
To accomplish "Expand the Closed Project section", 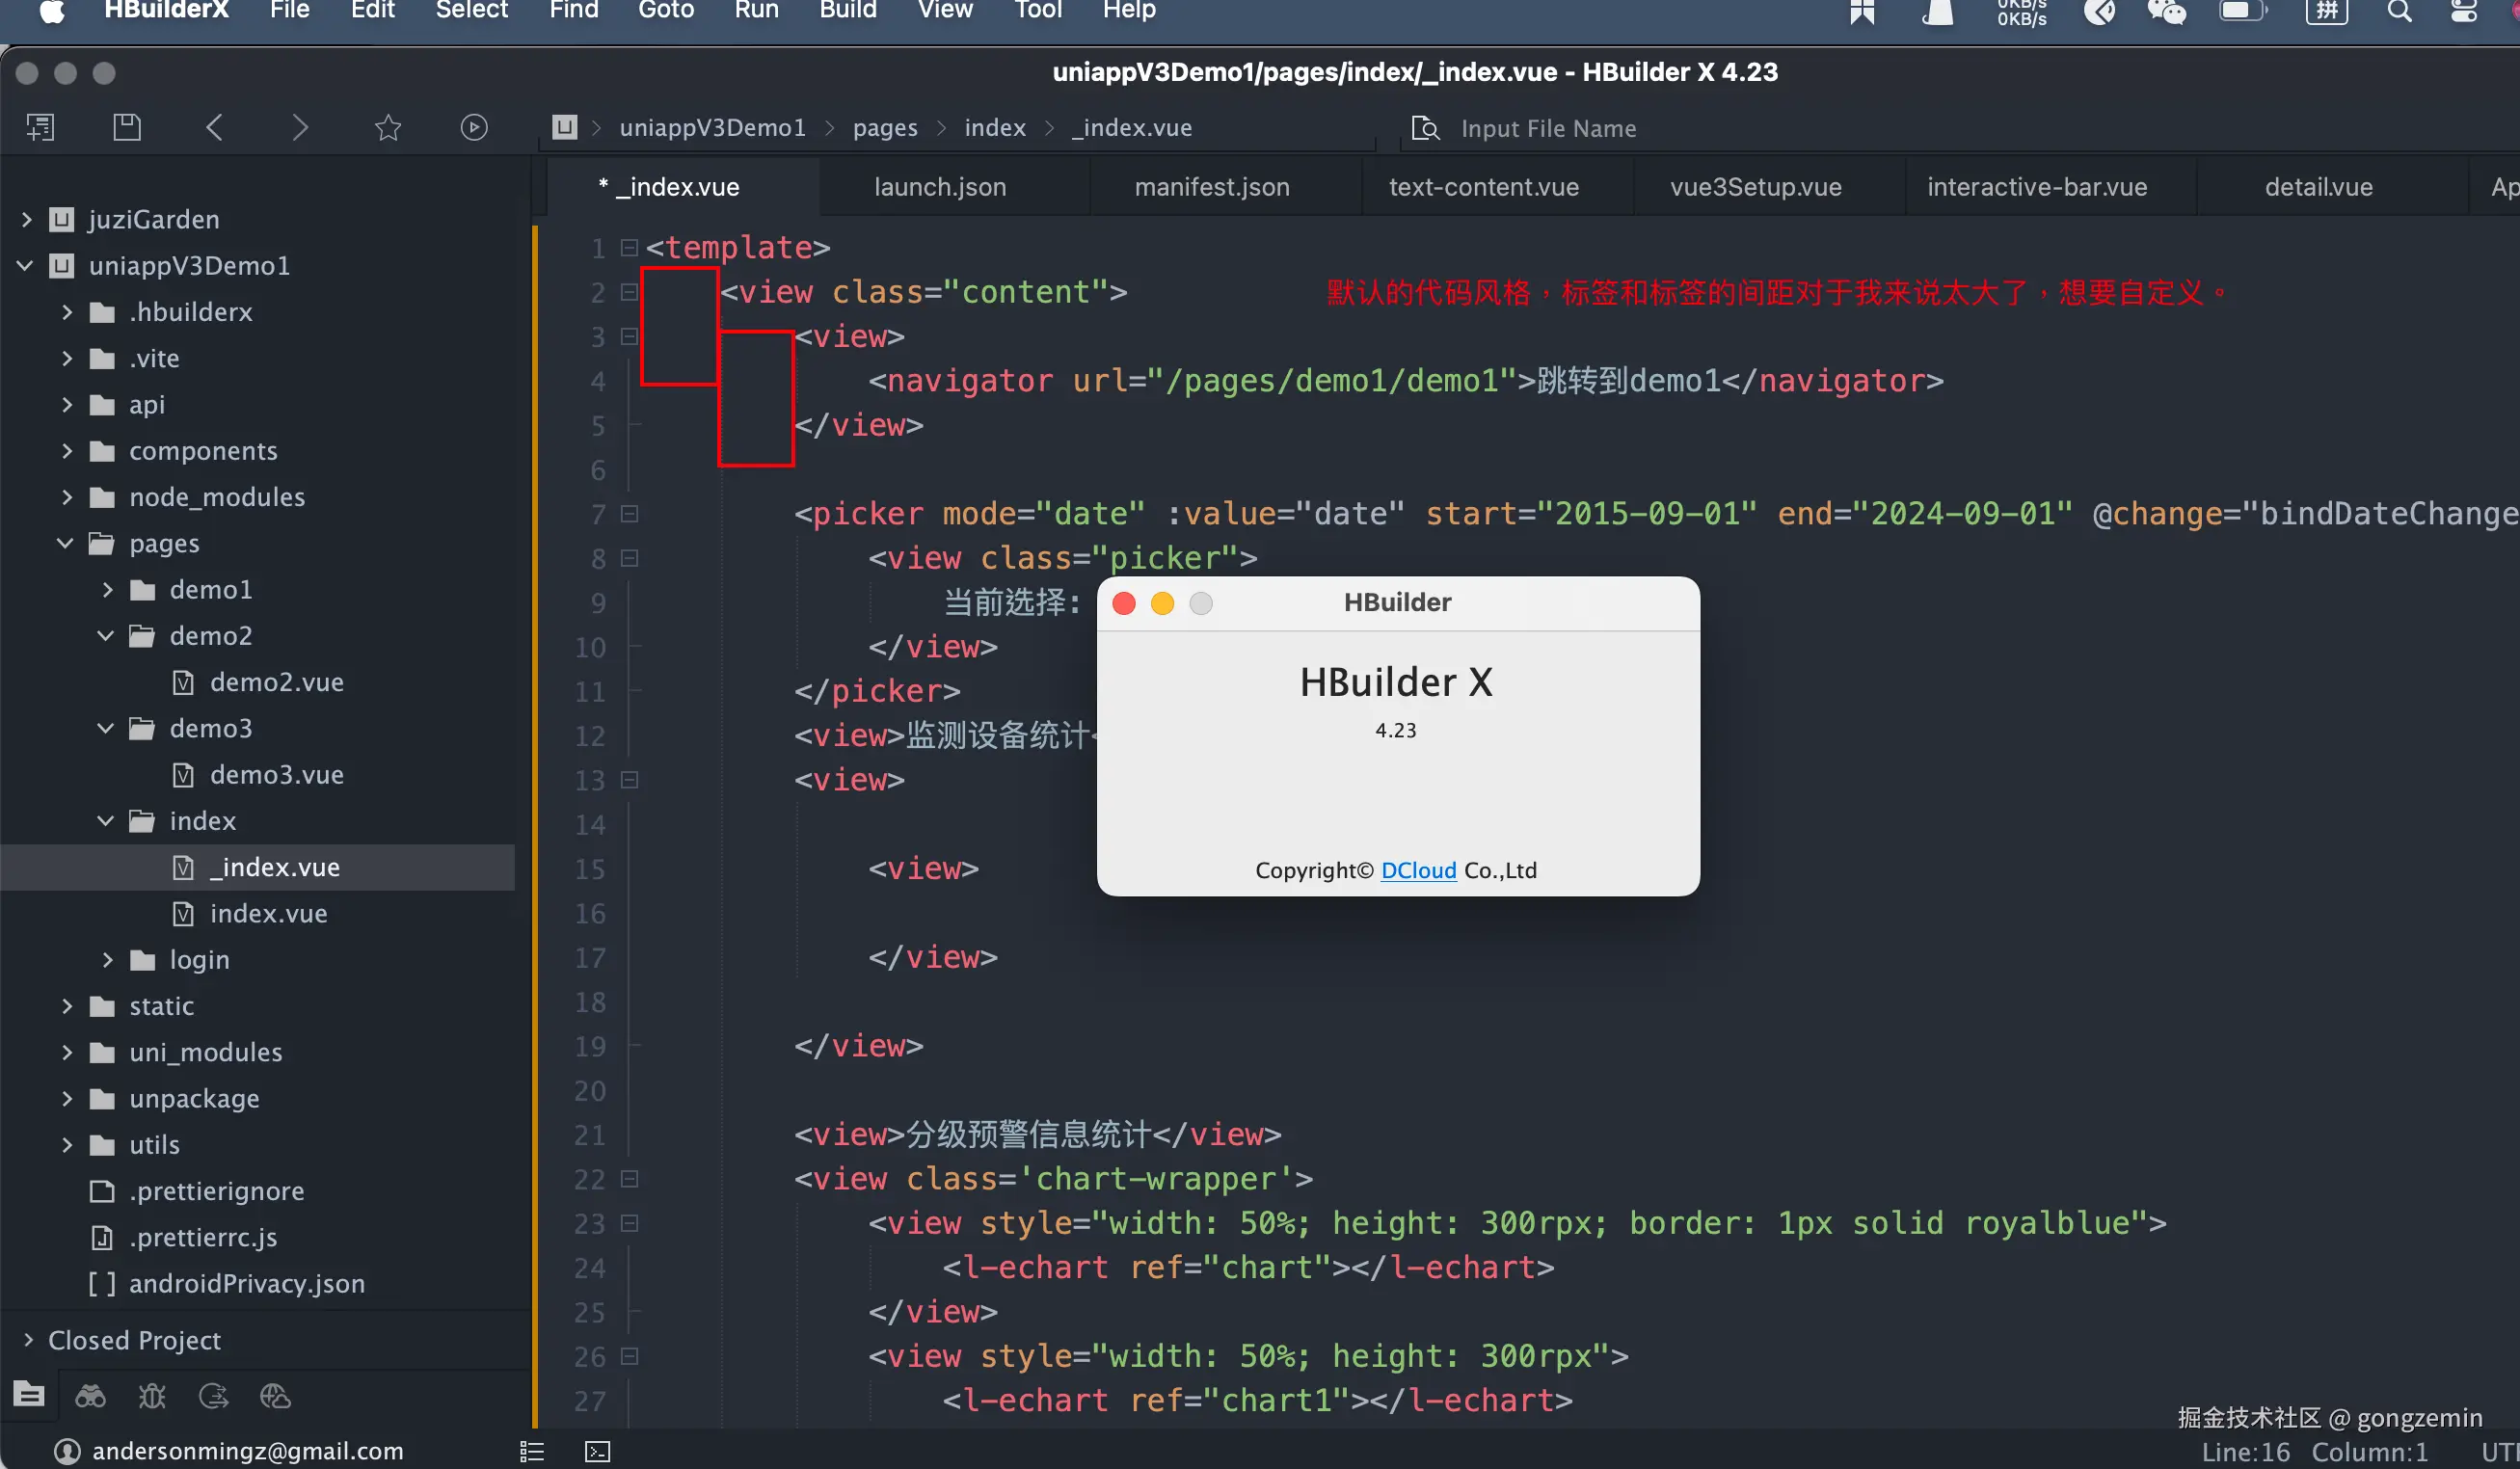I will pos(28,1340).
